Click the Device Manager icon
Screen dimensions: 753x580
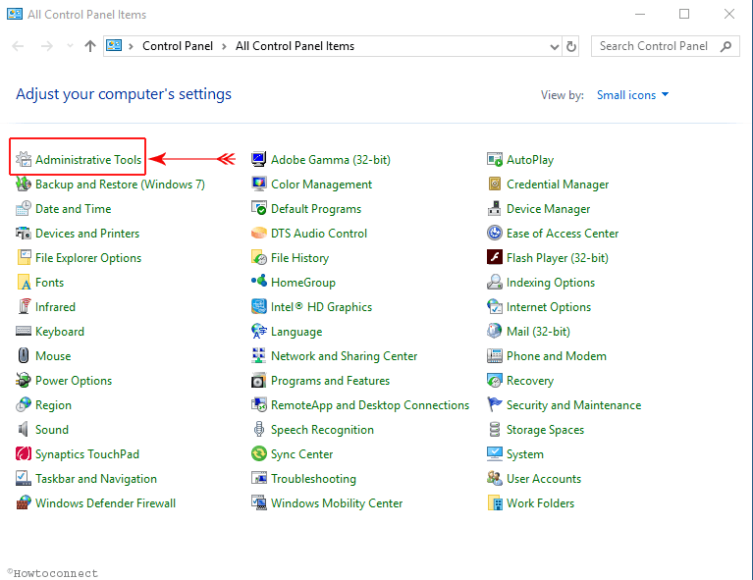(495, 208)
